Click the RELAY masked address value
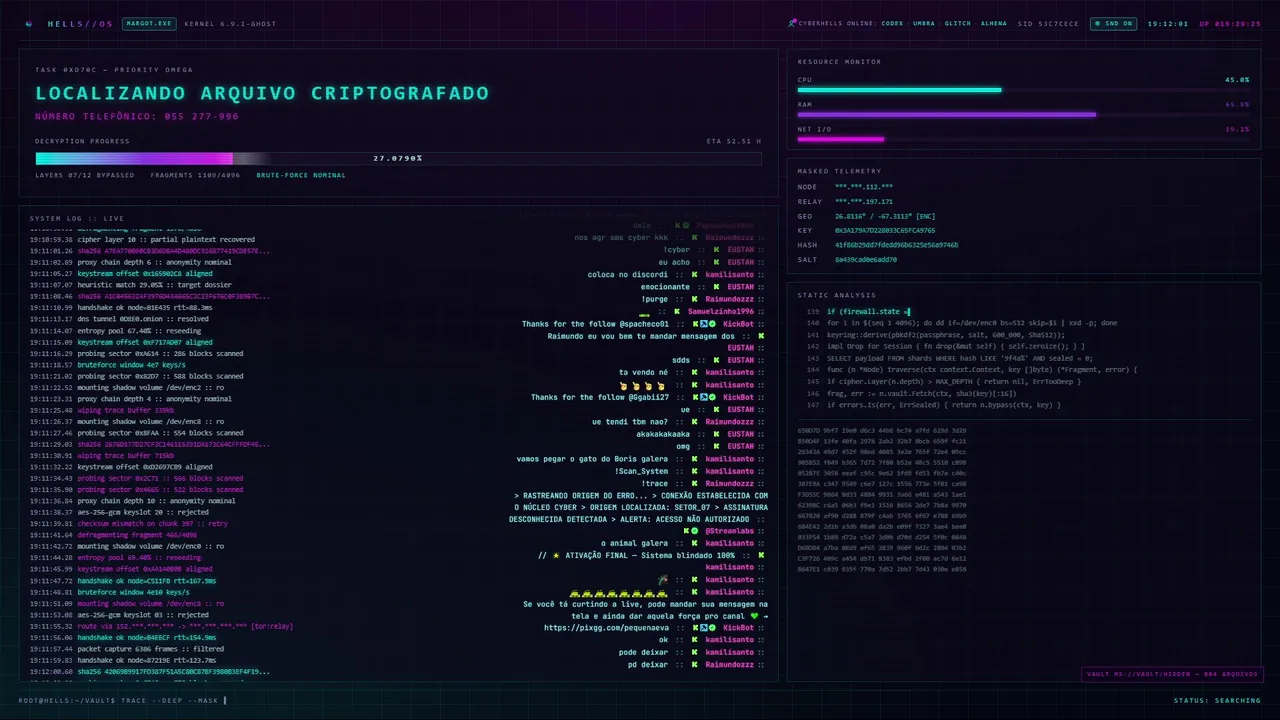 864,201
